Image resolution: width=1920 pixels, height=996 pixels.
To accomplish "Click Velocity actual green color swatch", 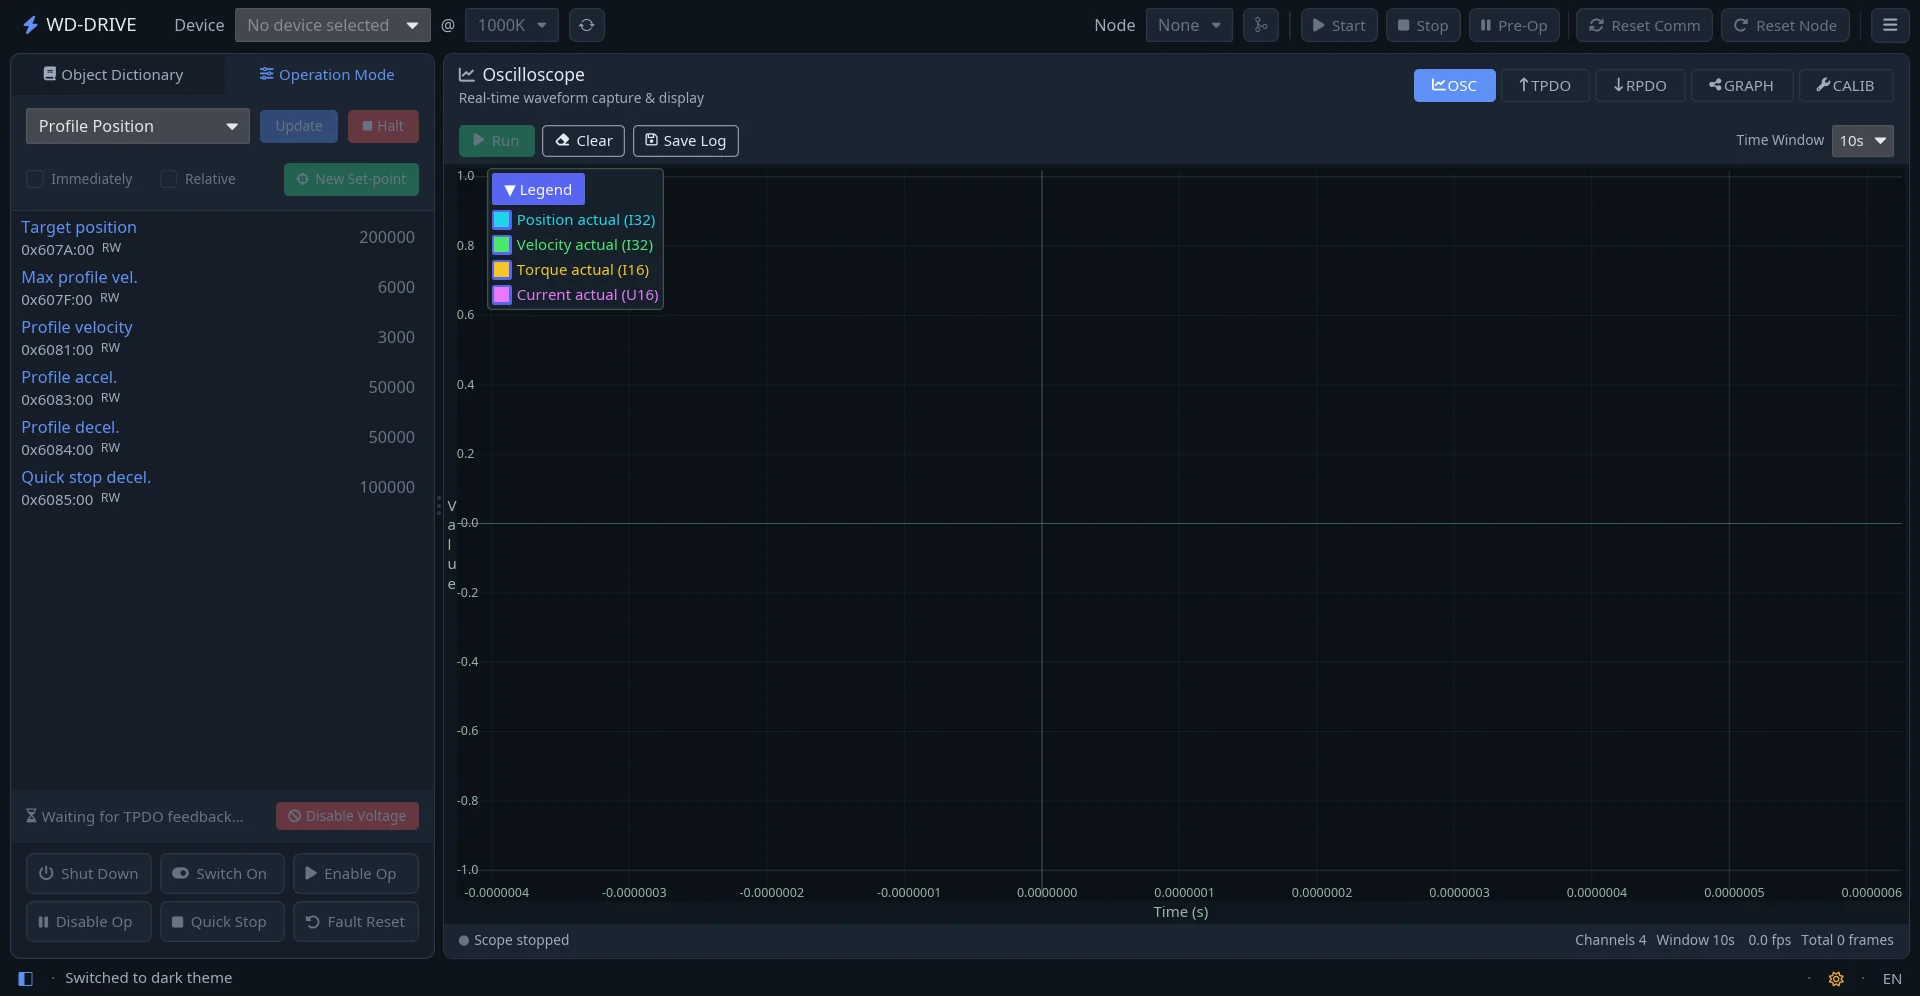I will click(502, 245).
